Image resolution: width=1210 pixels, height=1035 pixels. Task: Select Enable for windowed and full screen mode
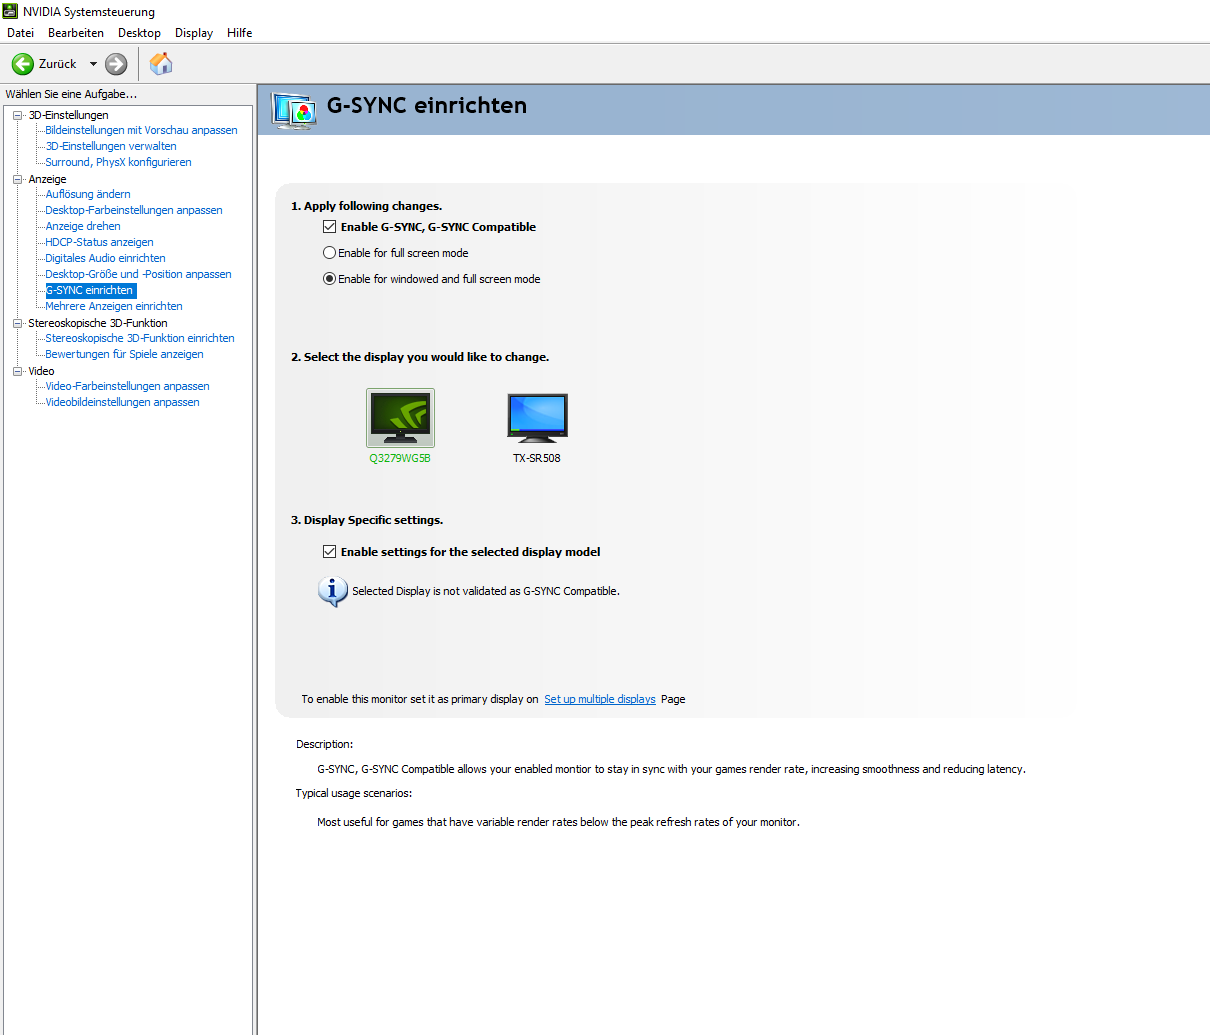coord(329,279)
